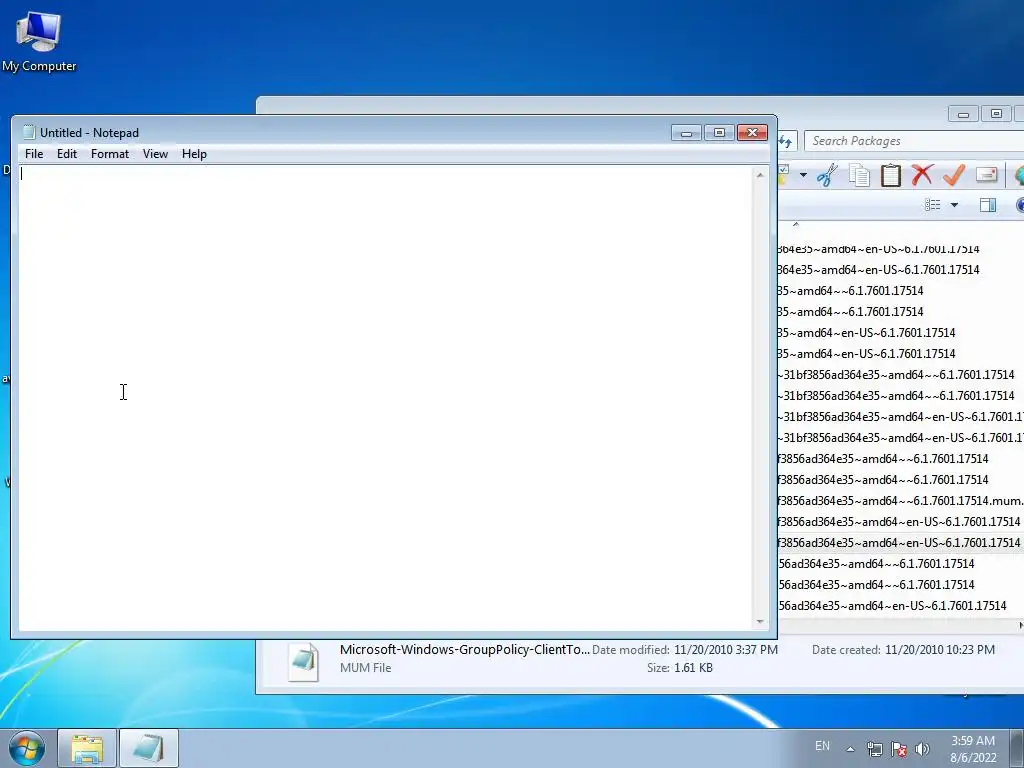
Task: Click the red X Delete icon
Action: (x=922, y=175)
